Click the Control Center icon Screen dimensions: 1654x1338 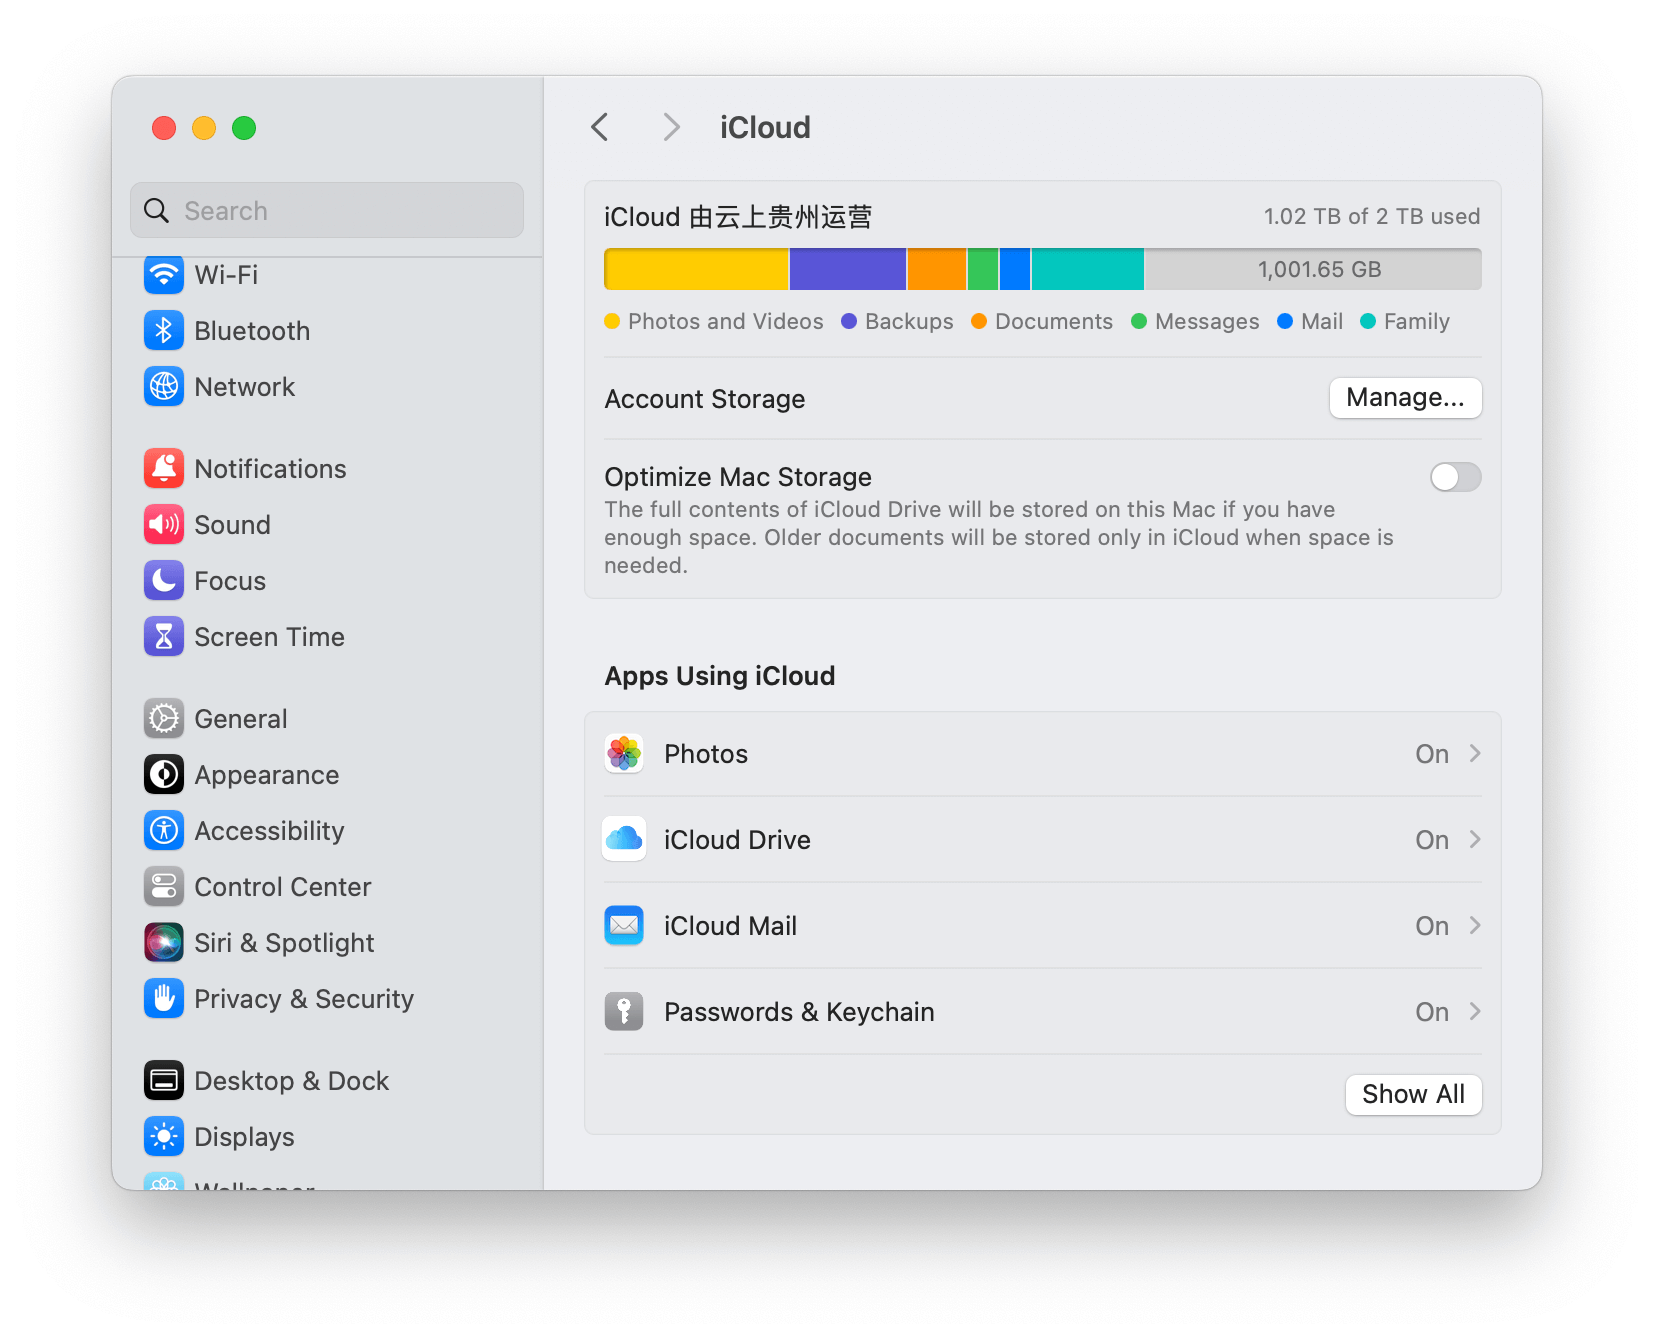[x=164, y=887]
